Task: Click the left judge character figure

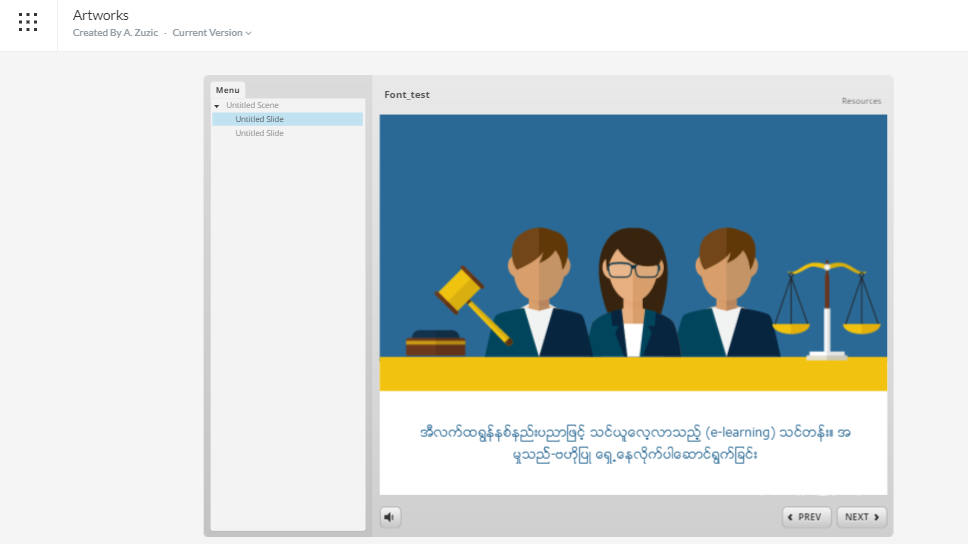Action: (538, 294)
